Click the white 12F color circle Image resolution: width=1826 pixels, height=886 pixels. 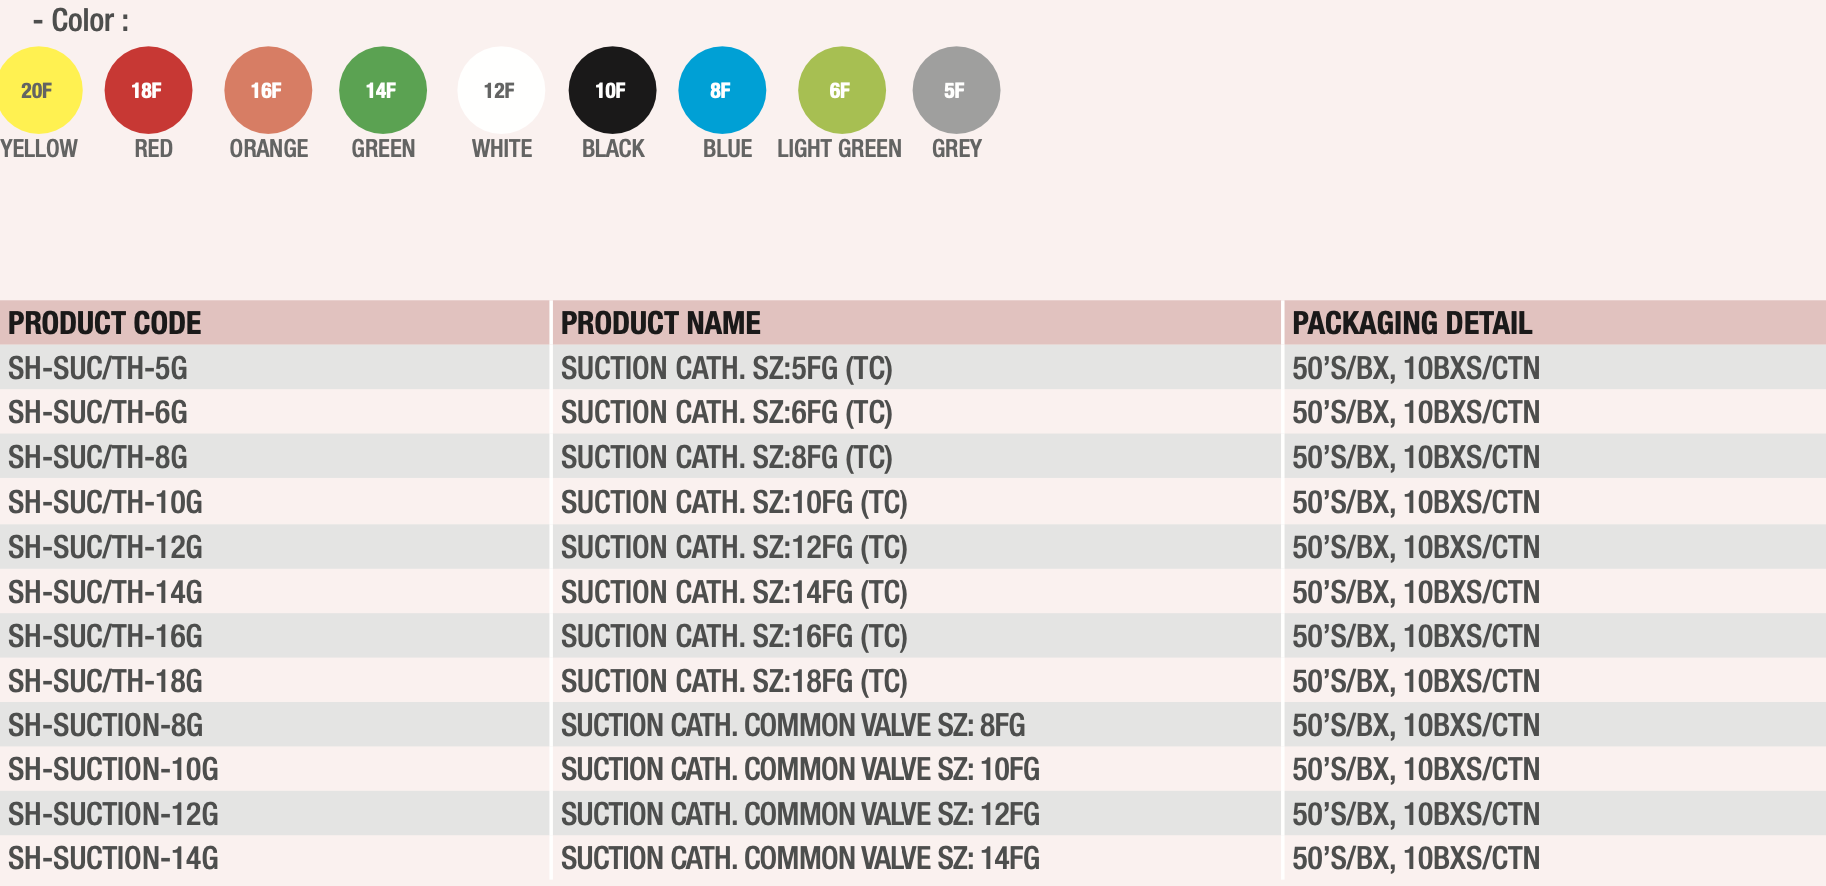[x=501, y=90]
